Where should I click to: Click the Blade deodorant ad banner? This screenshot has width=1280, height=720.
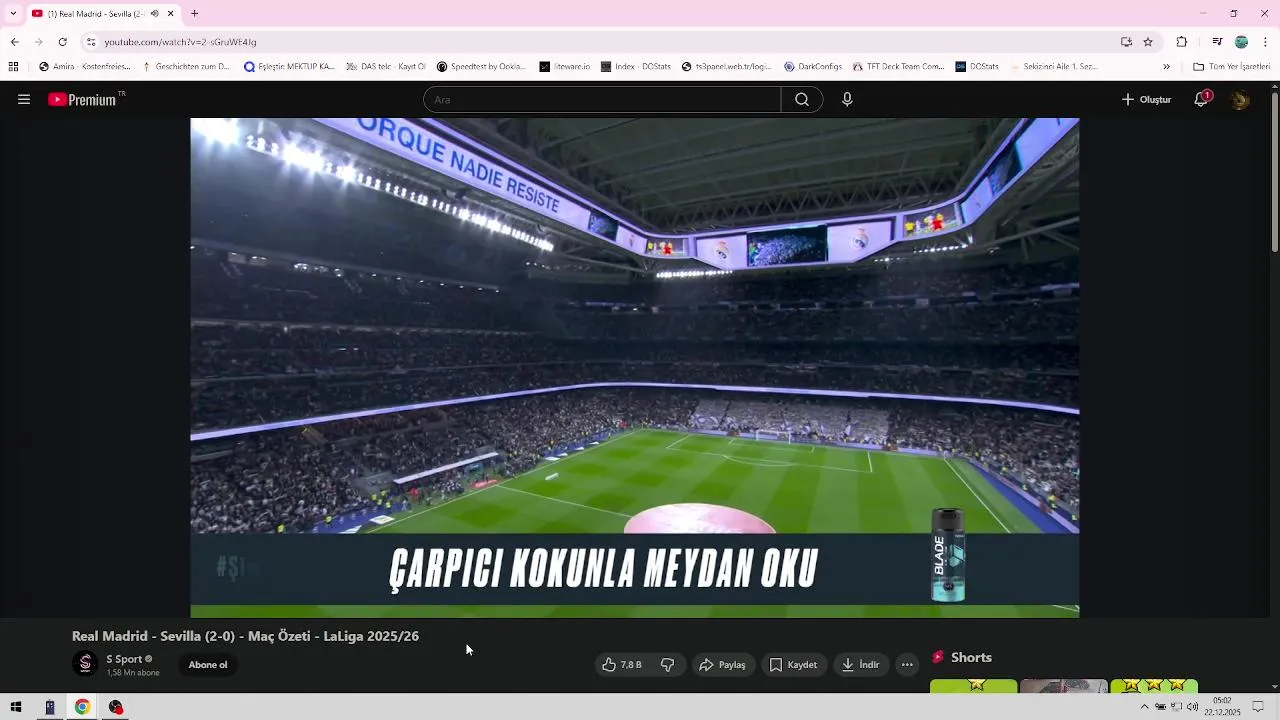(x=634, y=569)
